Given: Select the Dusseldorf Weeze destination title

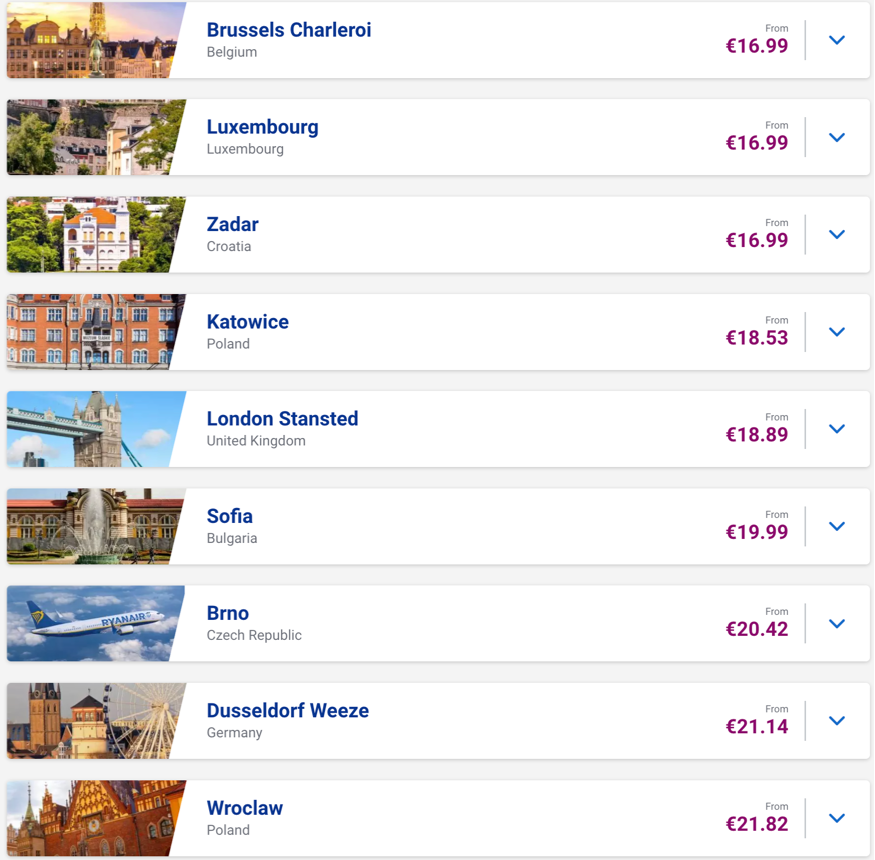Looking at the screenshot, I should coord(288,711).
